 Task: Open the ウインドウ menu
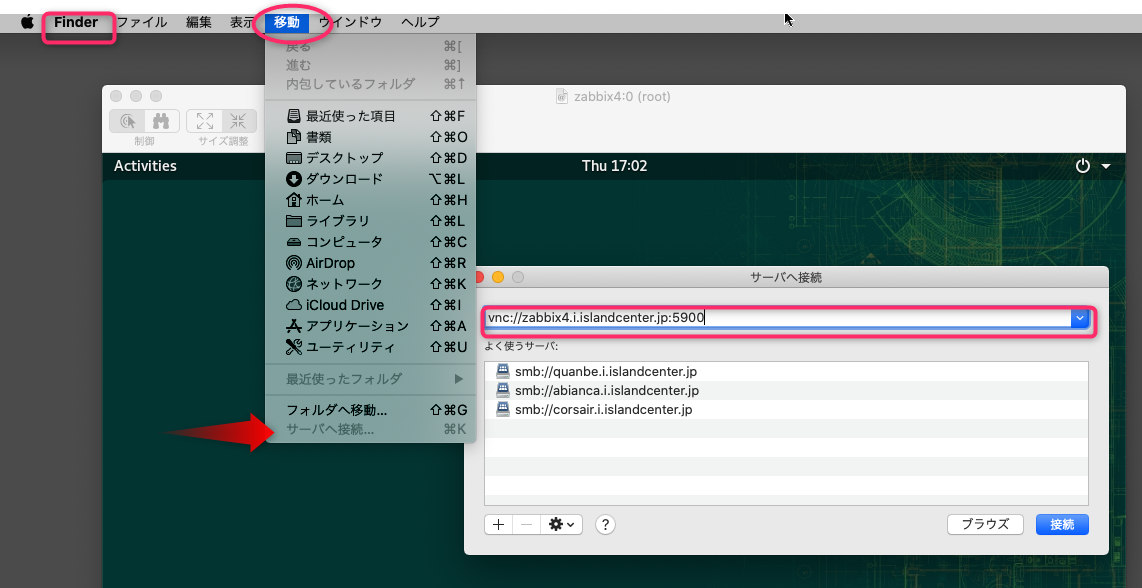[350, 22]
